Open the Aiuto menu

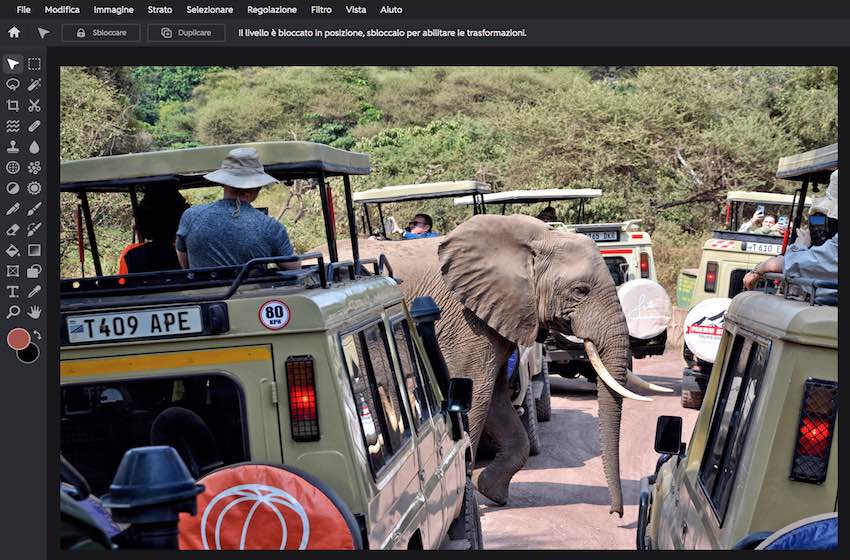[x=391, y=10]
